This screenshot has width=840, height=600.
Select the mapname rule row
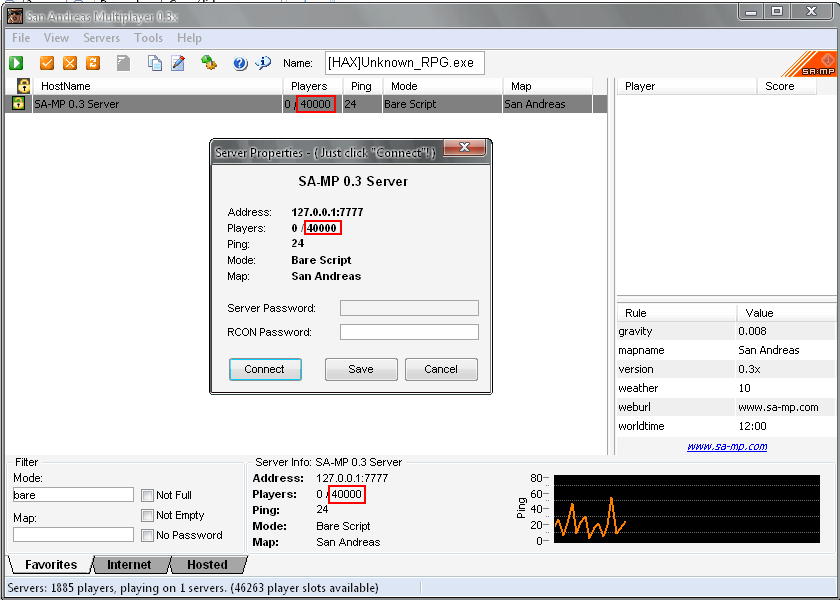point(726,350)
